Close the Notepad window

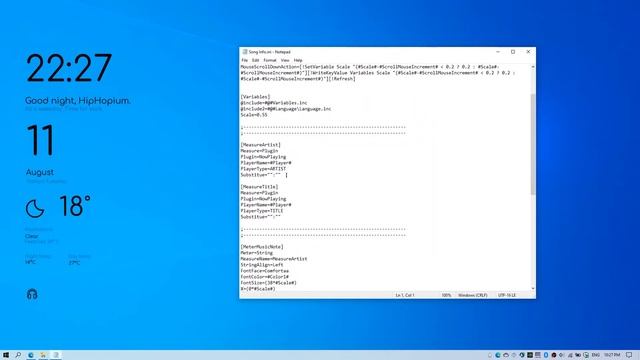coord(528,52)
